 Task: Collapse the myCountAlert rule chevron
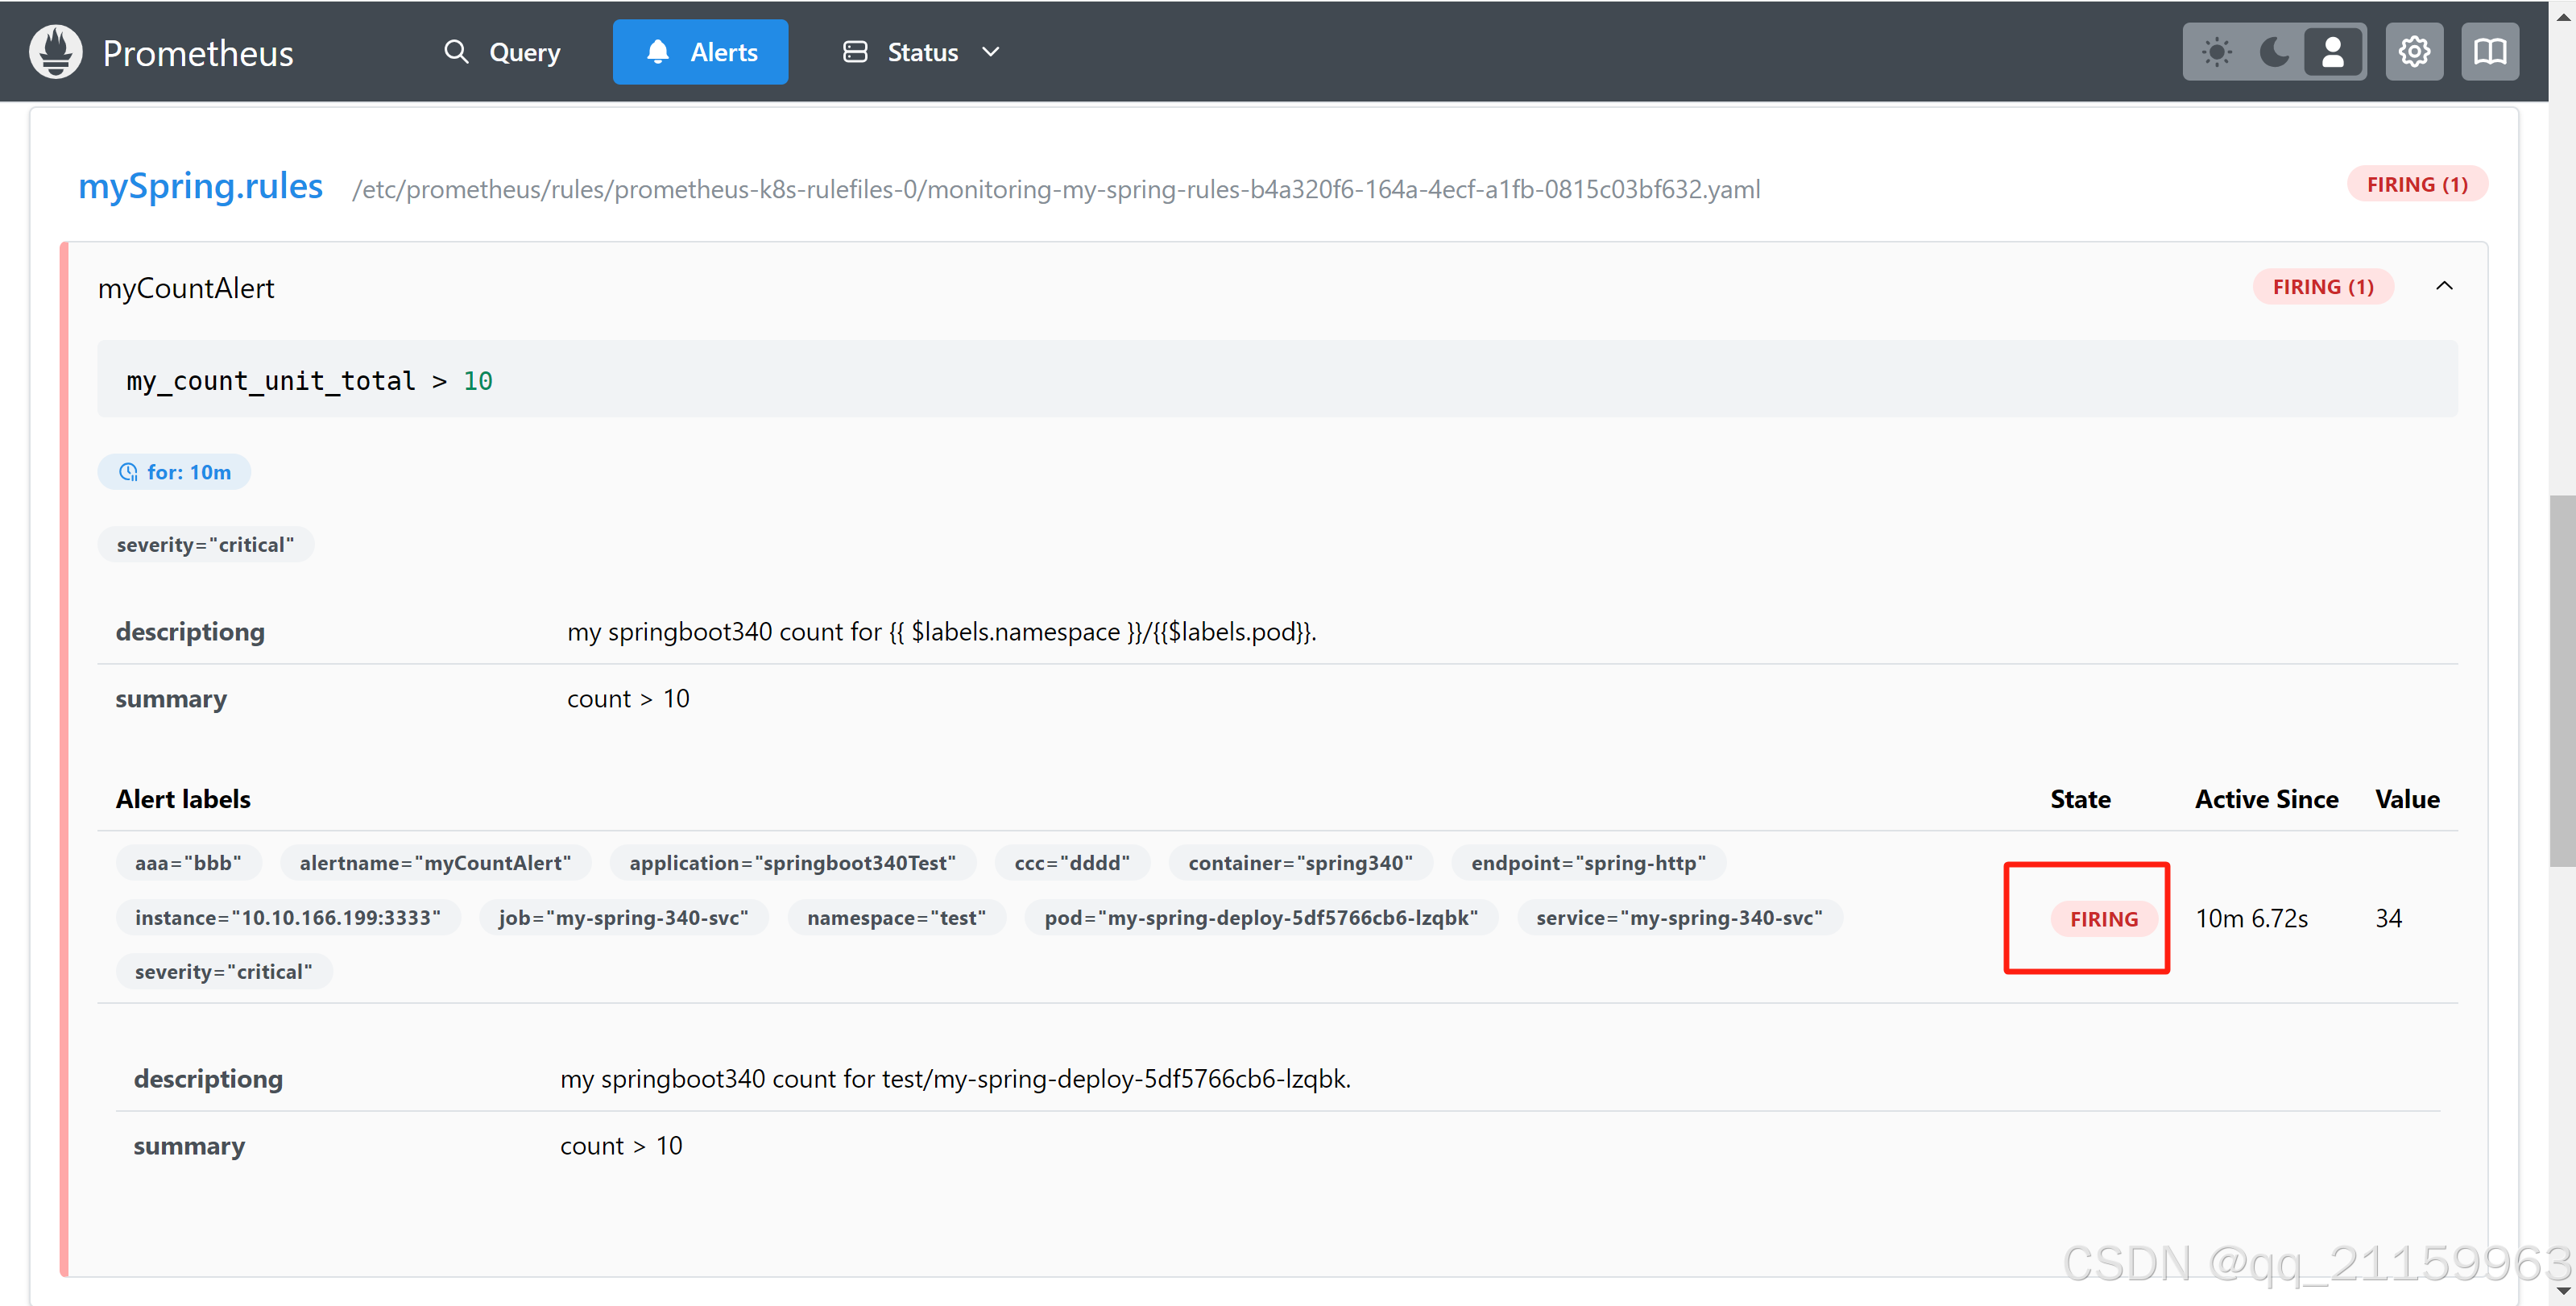(2444, 287)
